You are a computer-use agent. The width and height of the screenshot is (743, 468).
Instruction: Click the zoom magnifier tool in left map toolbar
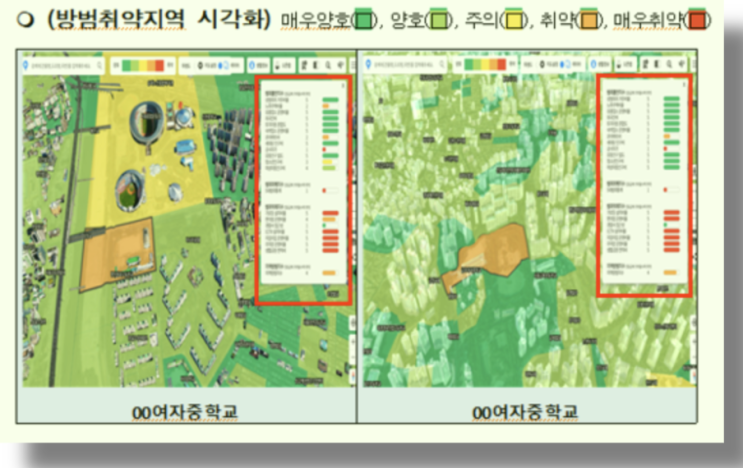(328, 65)
